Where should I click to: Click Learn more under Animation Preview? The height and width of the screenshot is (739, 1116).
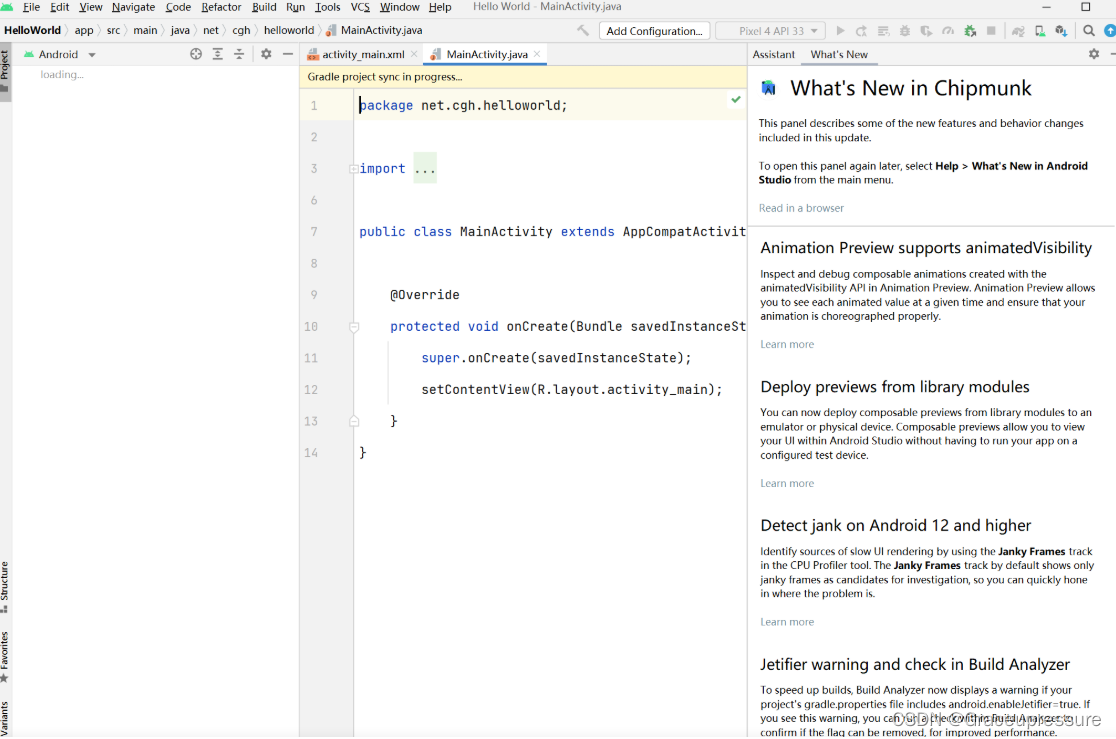click(x=786, y=344)
